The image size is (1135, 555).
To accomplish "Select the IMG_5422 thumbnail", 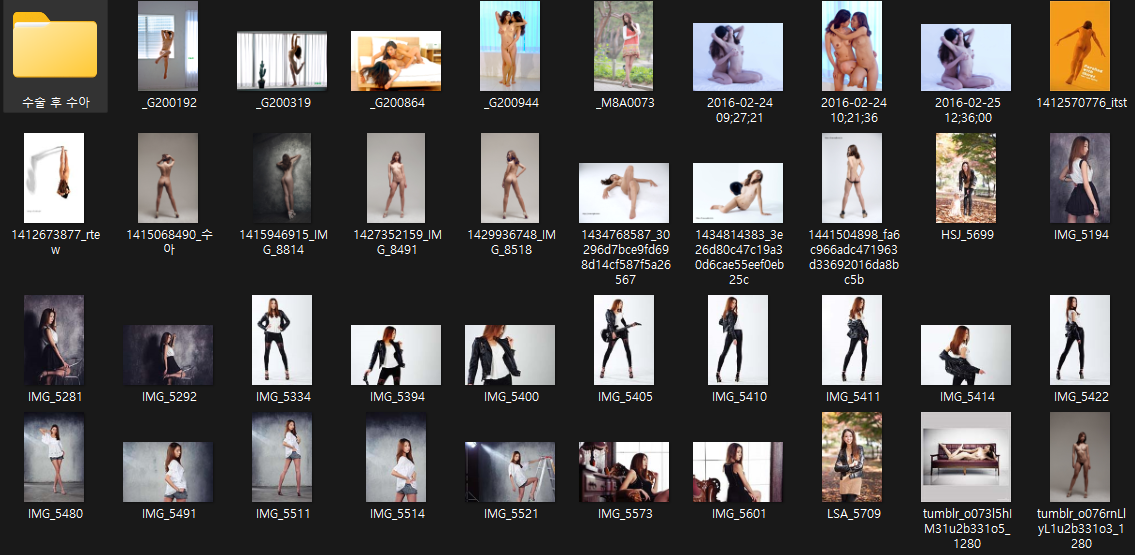I will 1080,340.
